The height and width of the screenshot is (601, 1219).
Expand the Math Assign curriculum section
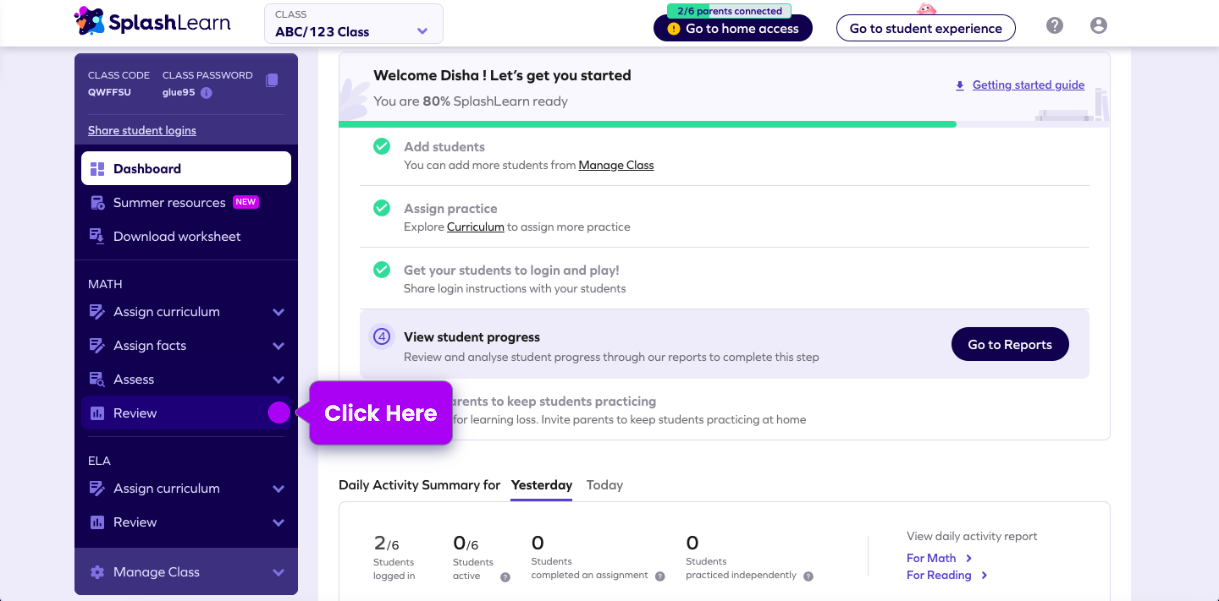point(278,312)
